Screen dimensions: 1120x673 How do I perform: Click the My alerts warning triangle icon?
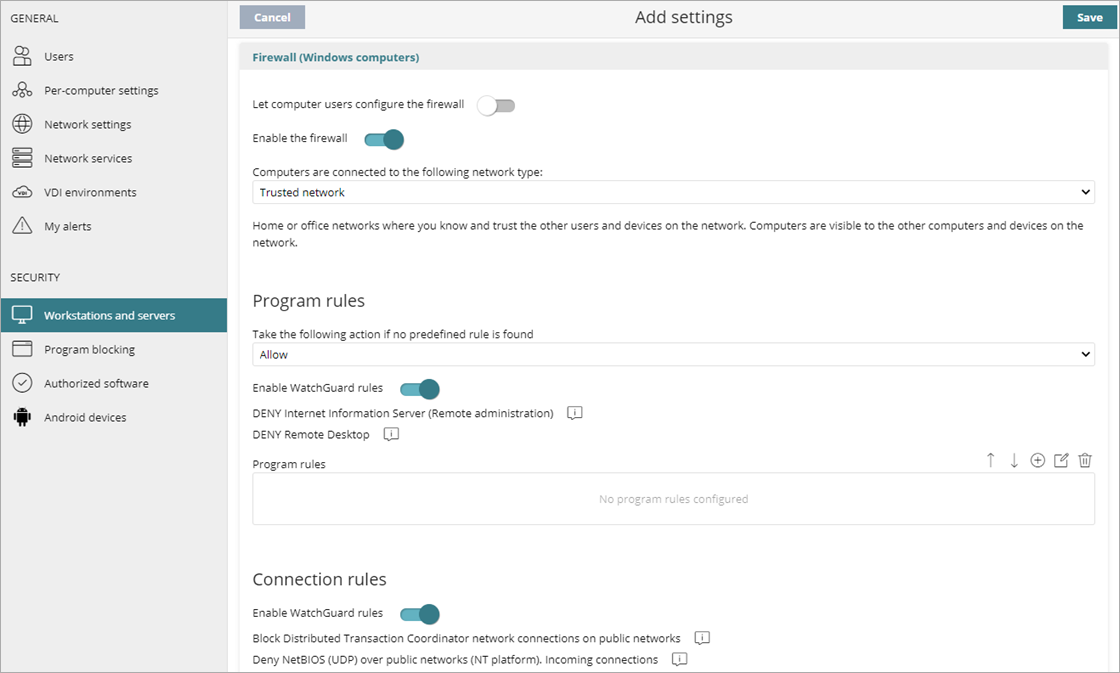[x=22, y=226]
